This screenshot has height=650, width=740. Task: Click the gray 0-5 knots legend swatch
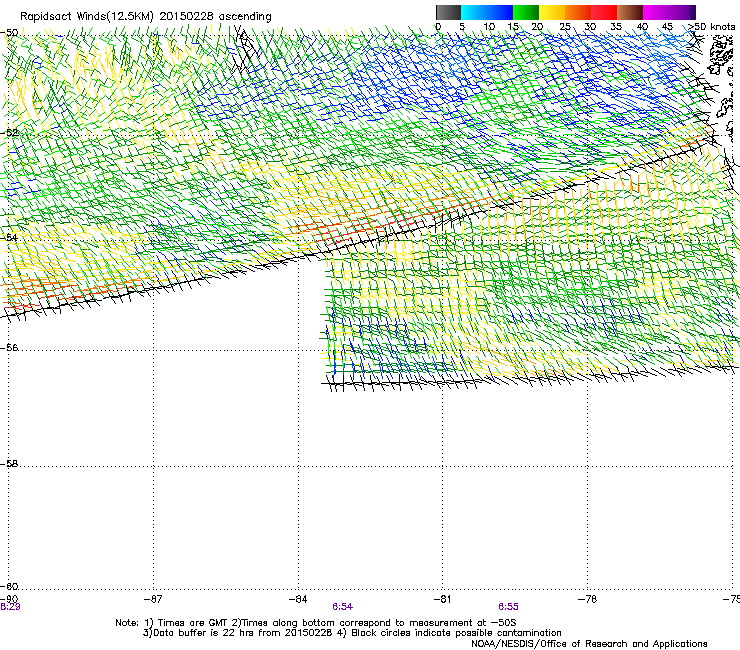click(448, 12)
